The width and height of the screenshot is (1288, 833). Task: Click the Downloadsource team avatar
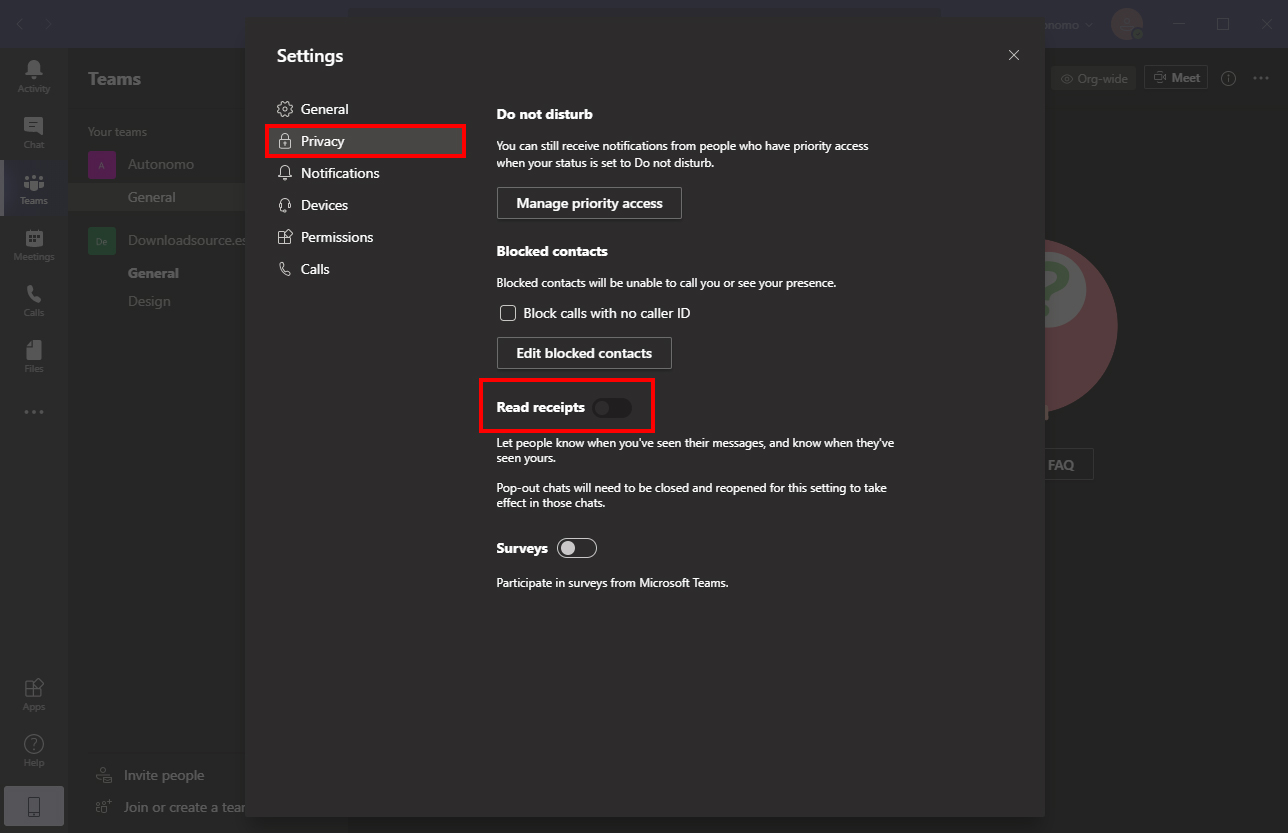coord(102,241)
